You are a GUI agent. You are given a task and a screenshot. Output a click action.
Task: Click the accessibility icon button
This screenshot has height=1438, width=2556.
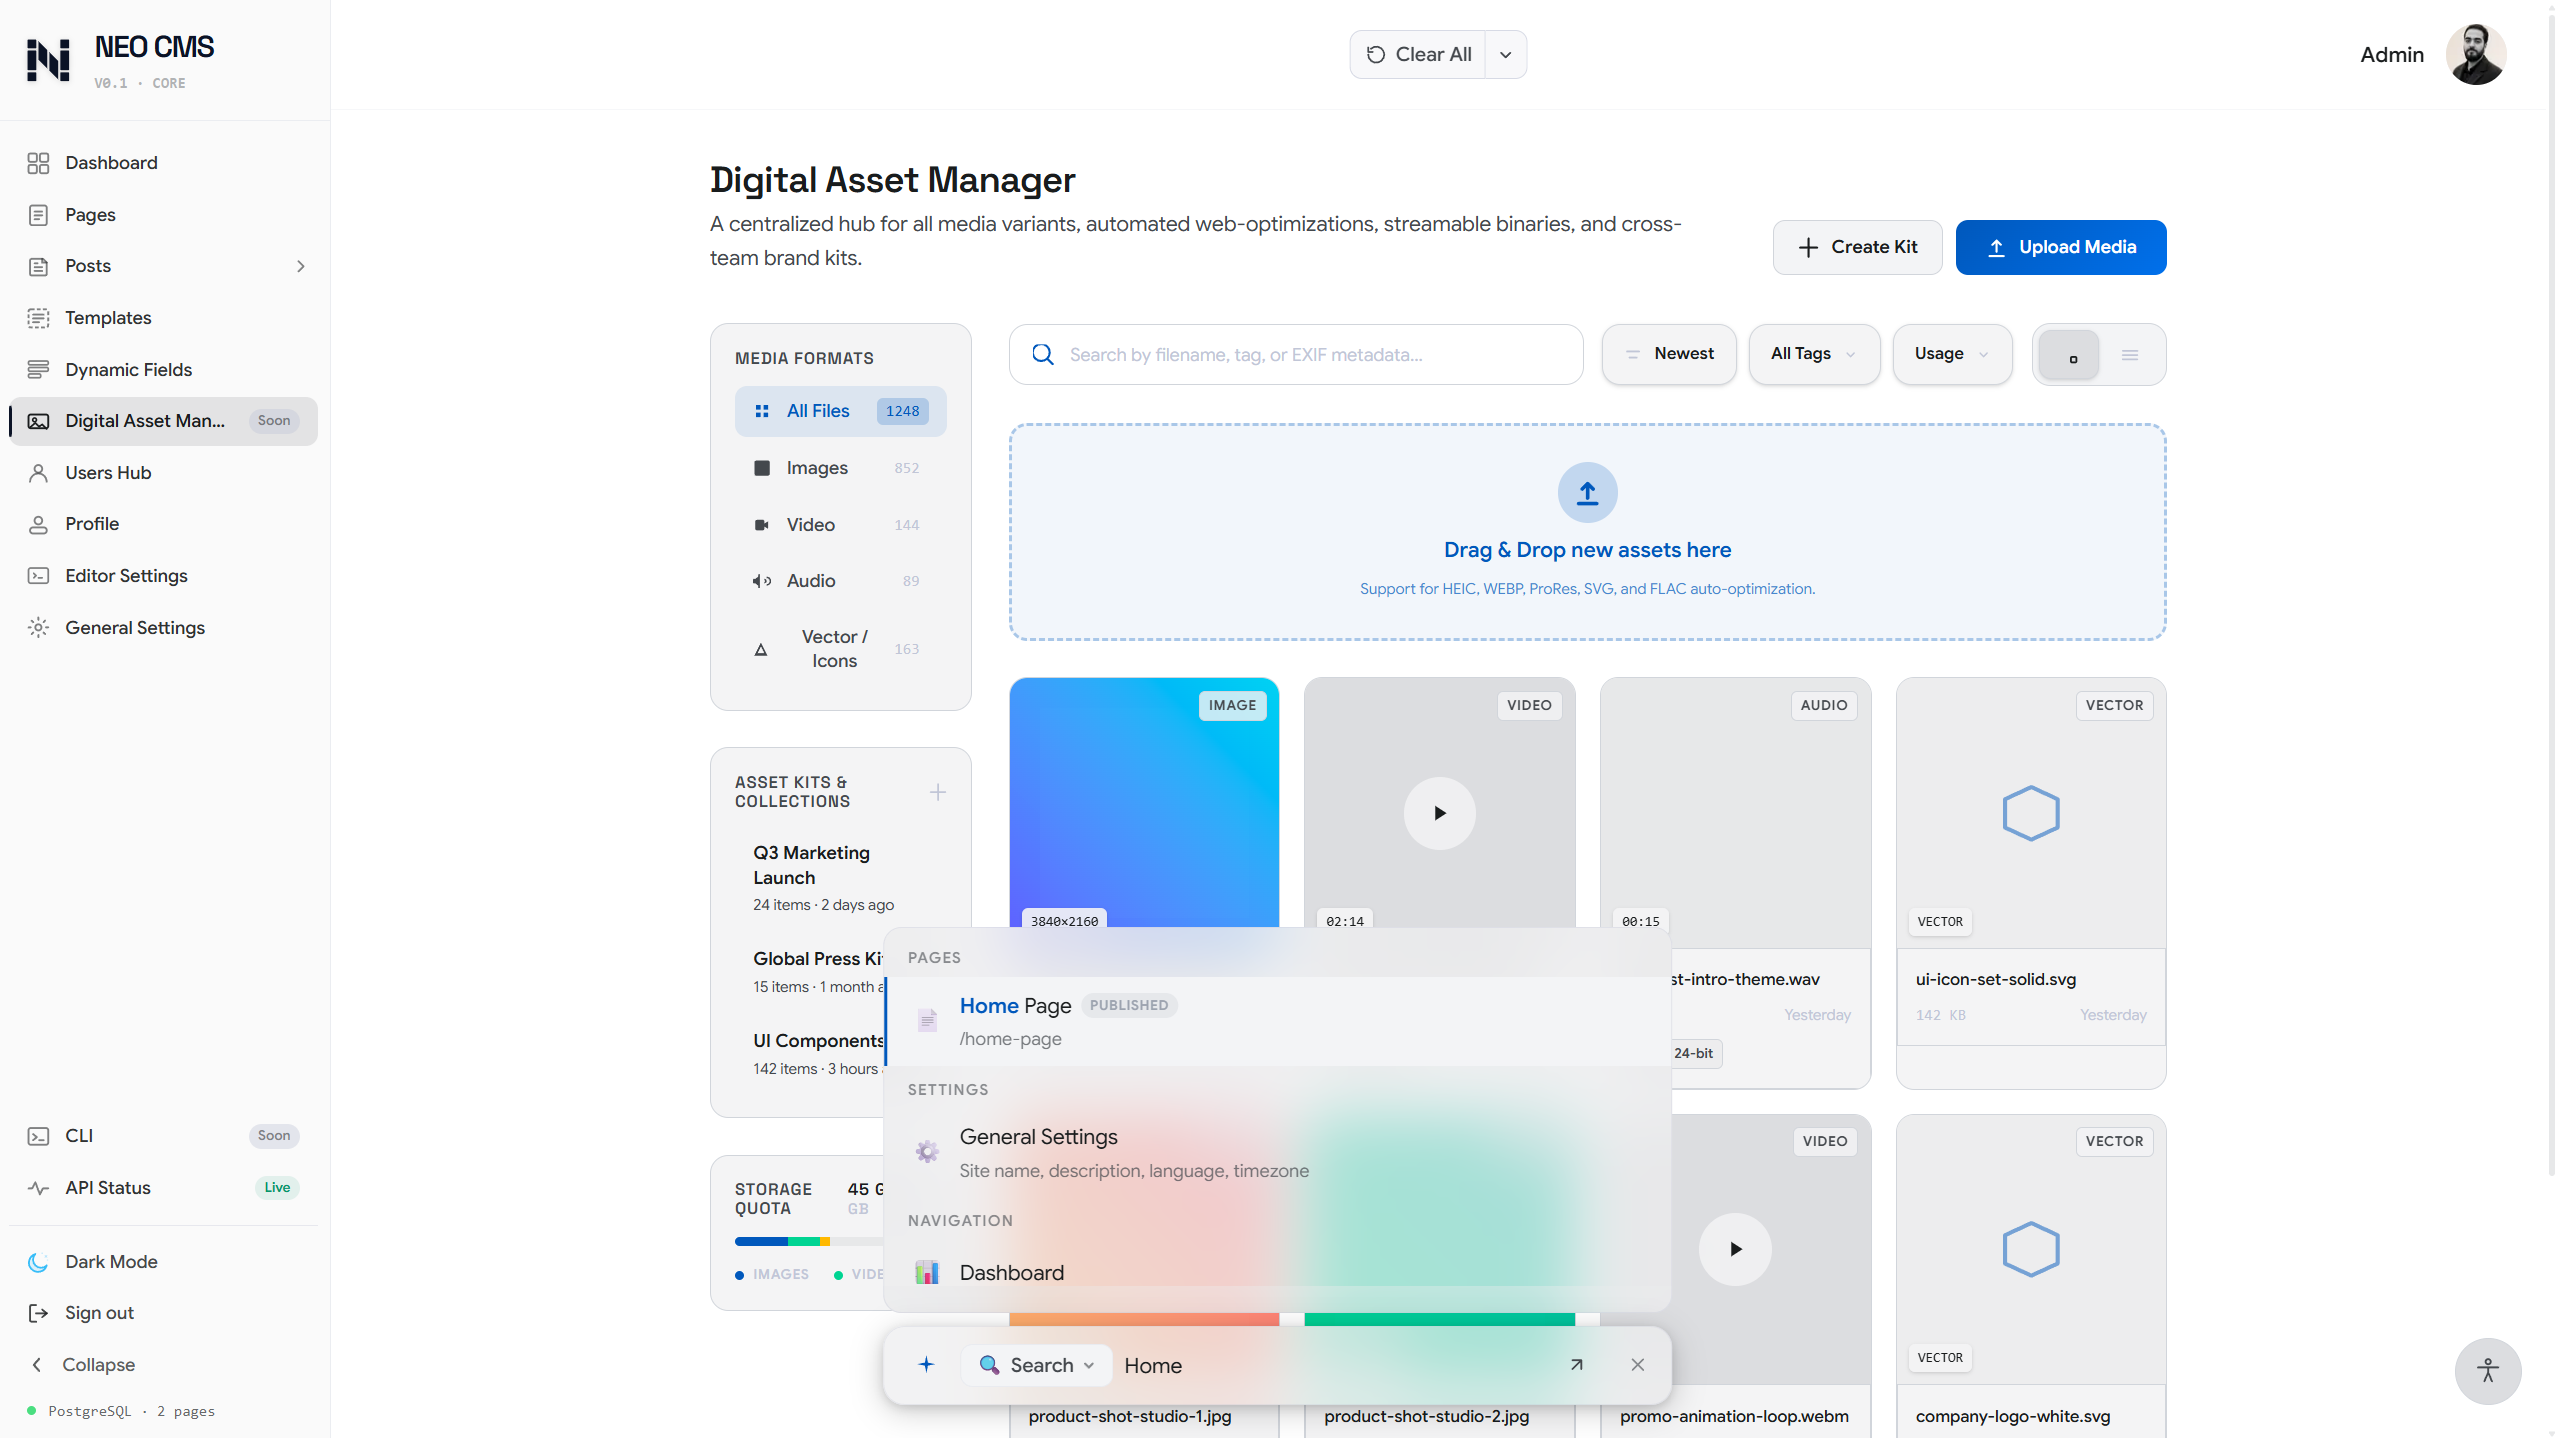[2487, 1370]
